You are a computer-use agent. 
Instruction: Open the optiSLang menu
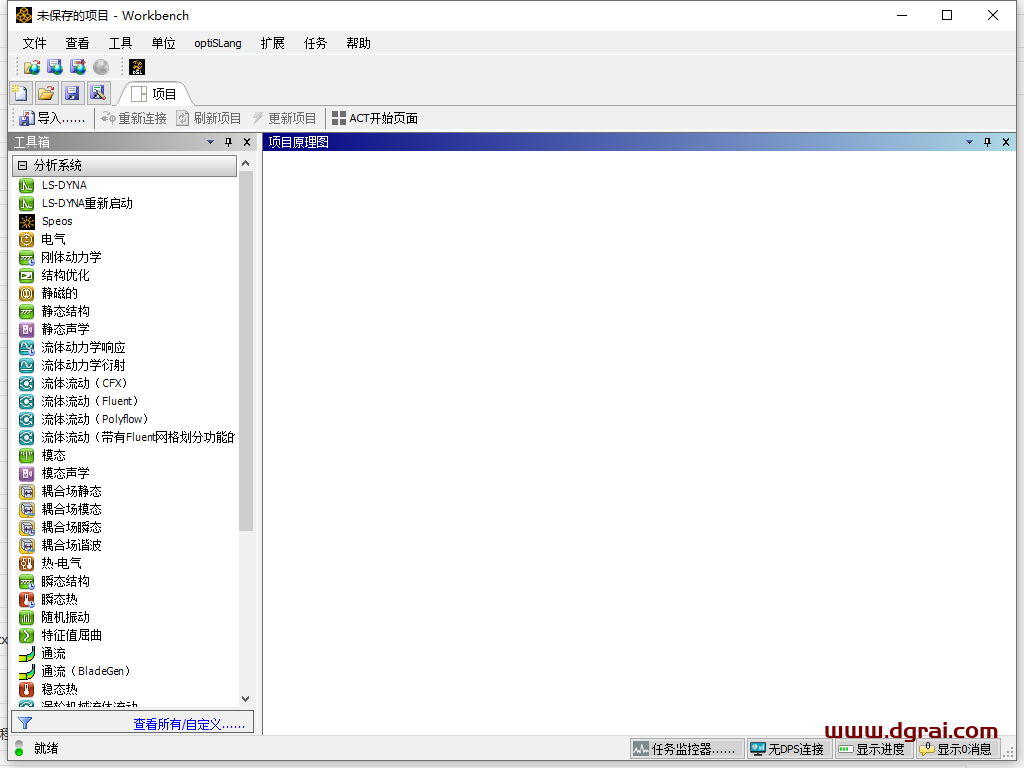[x=217, y=43]
